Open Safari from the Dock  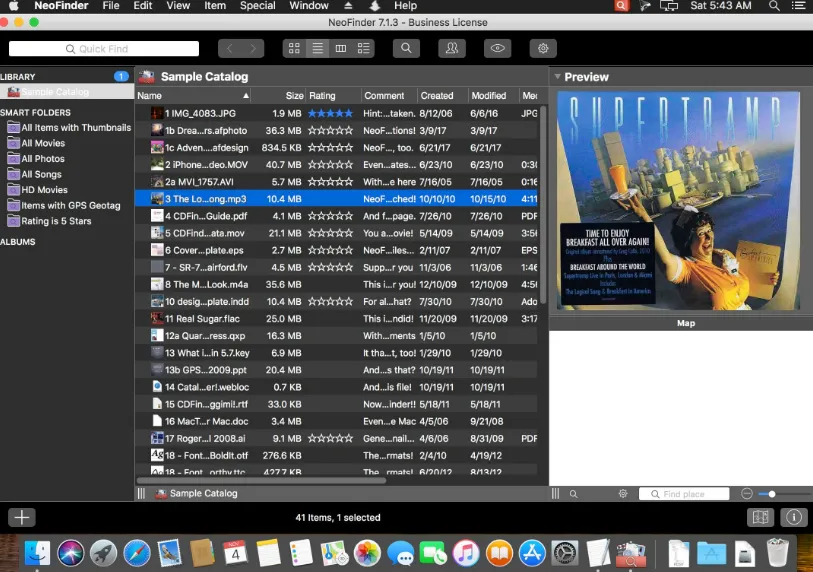(137, 553)
